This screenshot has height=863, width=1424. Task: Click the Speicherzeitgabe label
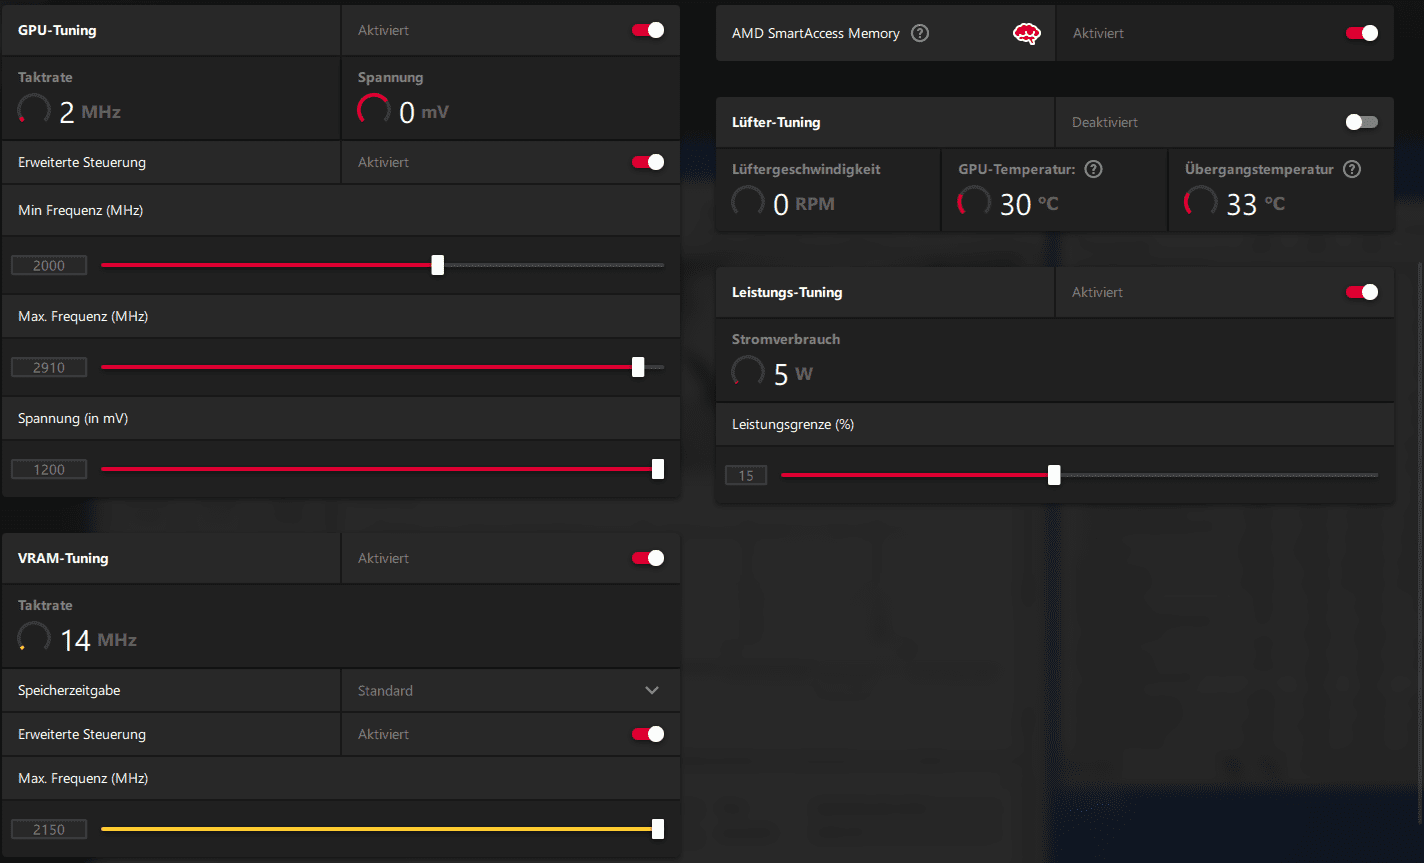(69, 690)
